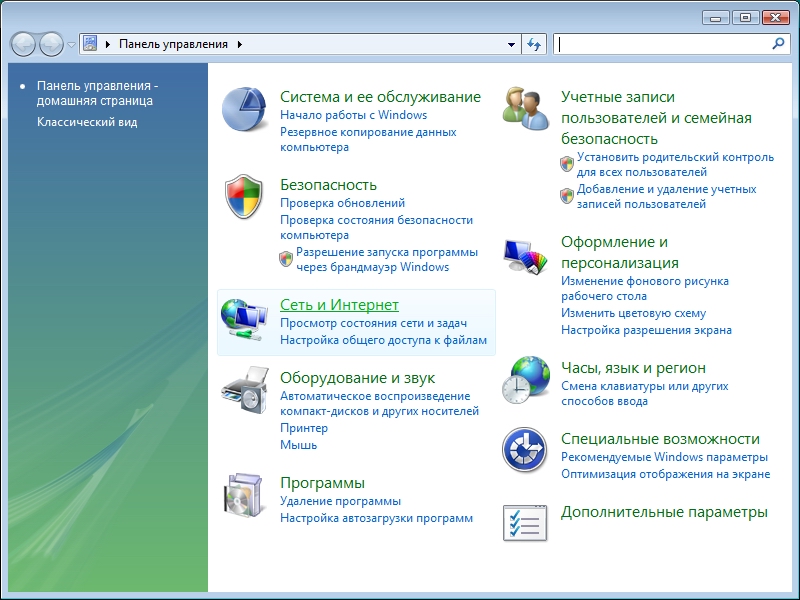Open the 'Программы' heading
800x600 pixels.
pos(322,483)
